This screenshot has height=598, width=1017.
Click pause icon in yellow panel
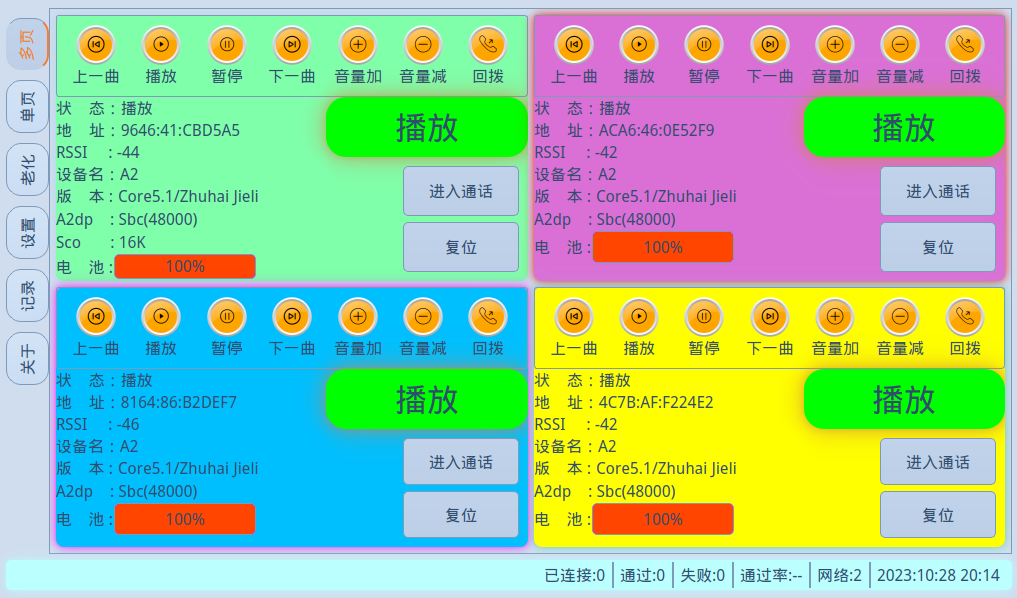(704, 317)
